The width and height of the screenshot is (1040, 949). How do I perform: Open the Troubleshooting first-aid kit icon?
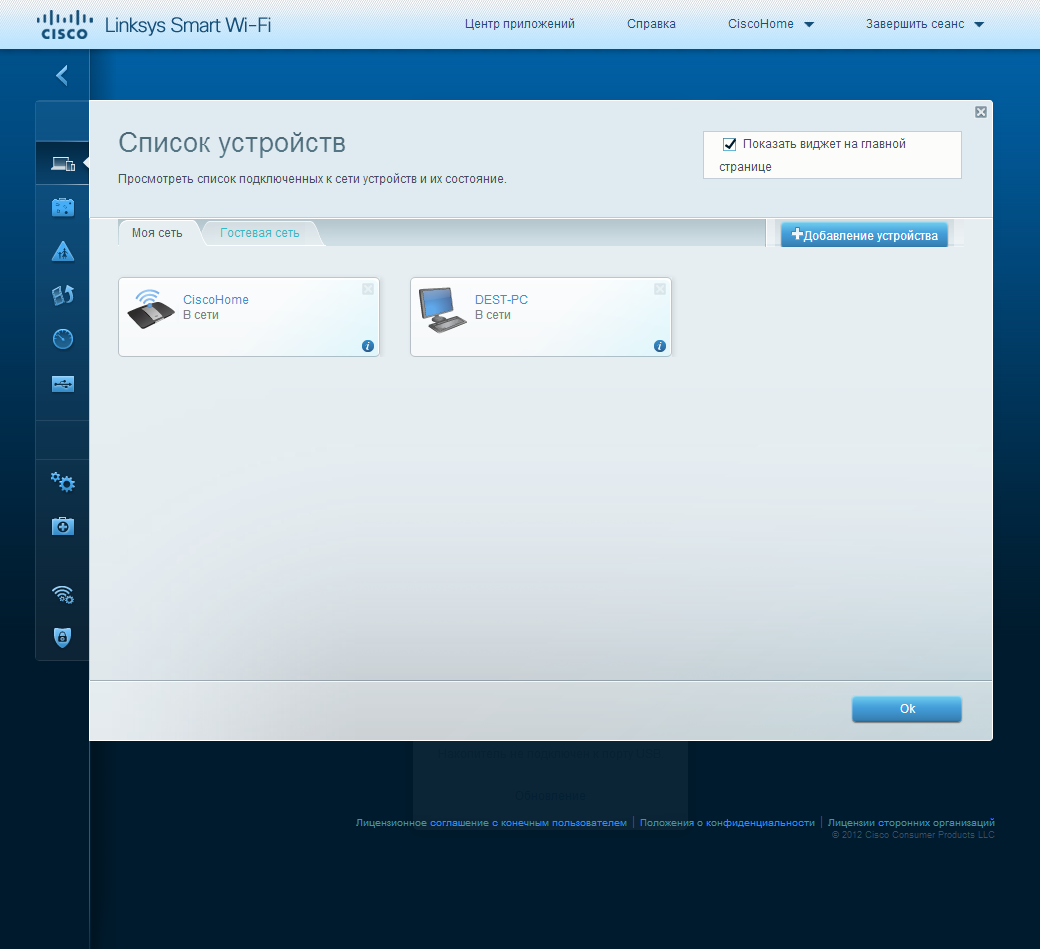click(x=63, y=526)
